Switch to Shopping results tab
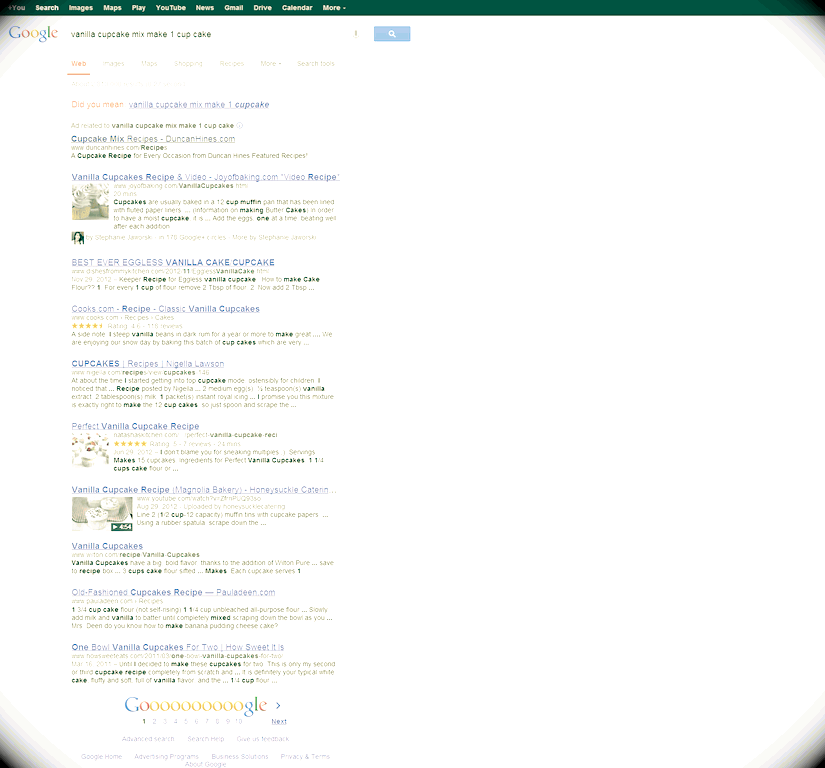The image size is (825, 768). click(188, 64)
